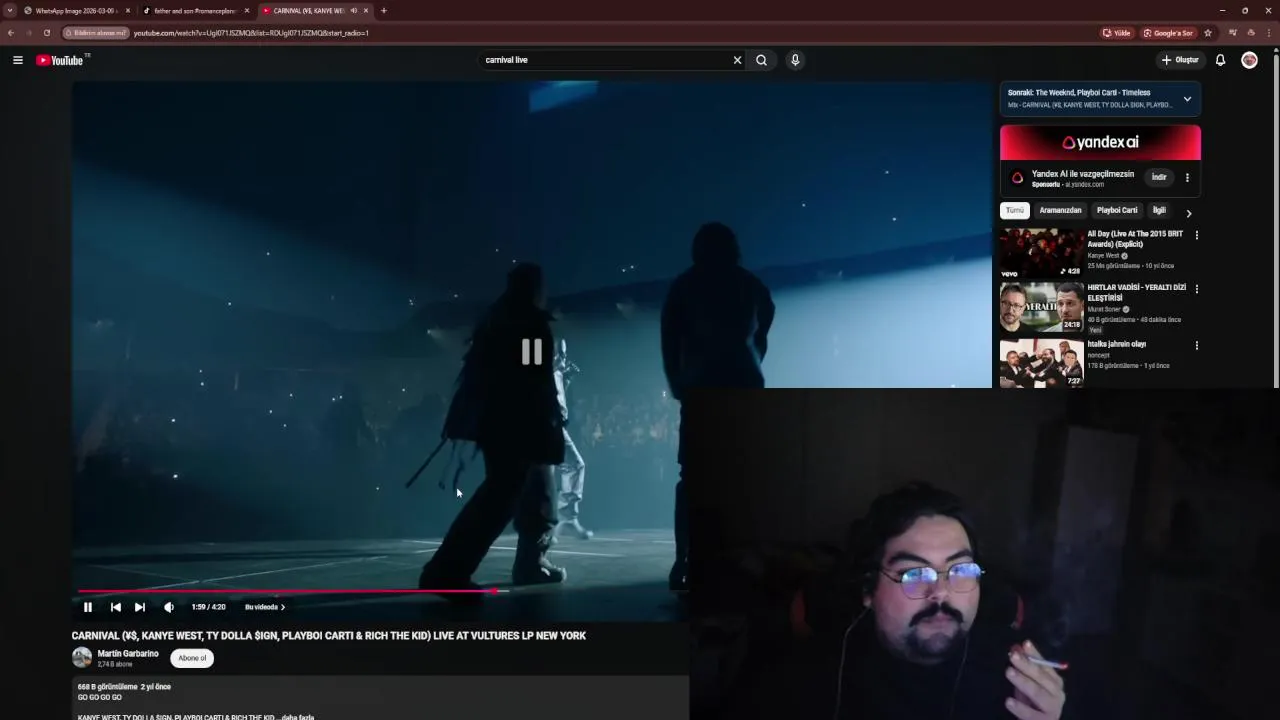Skip to the next video in the player
This screenshot has height=720, width=1280.
point(140,607)
